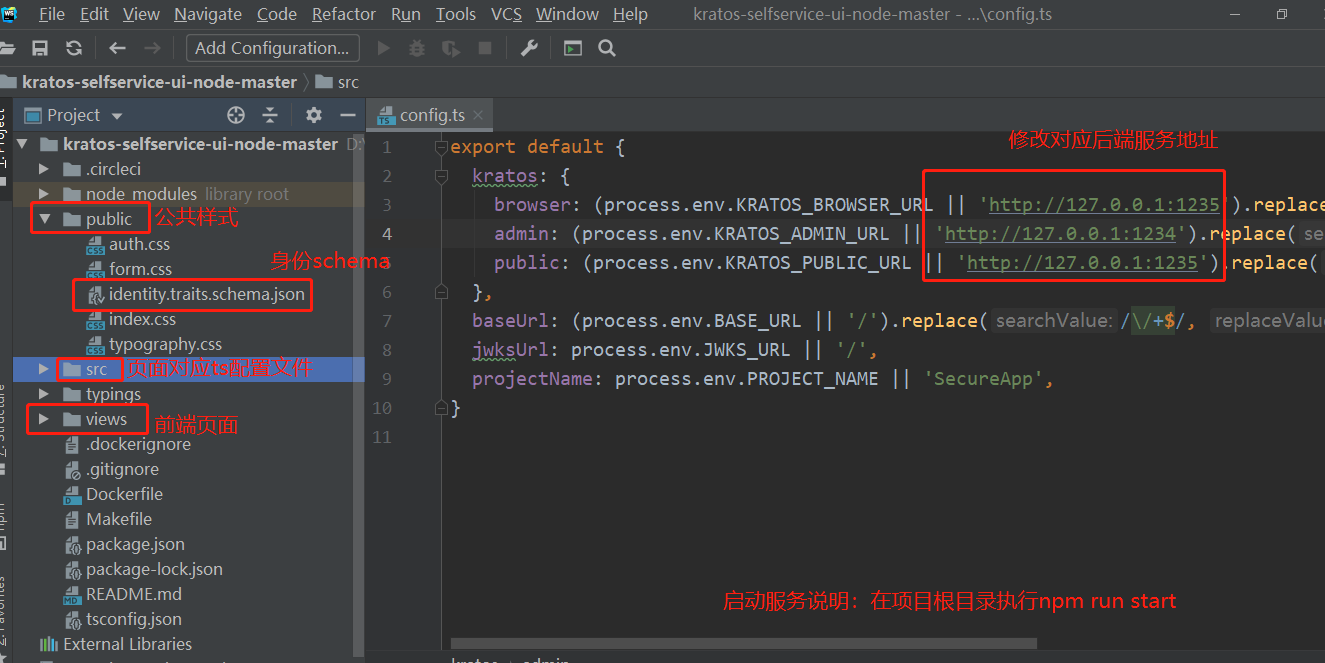The width and height of the screenshot is (1325, 663).
Task: Click the Debug bug icon
Action: [x=418, y=48]
